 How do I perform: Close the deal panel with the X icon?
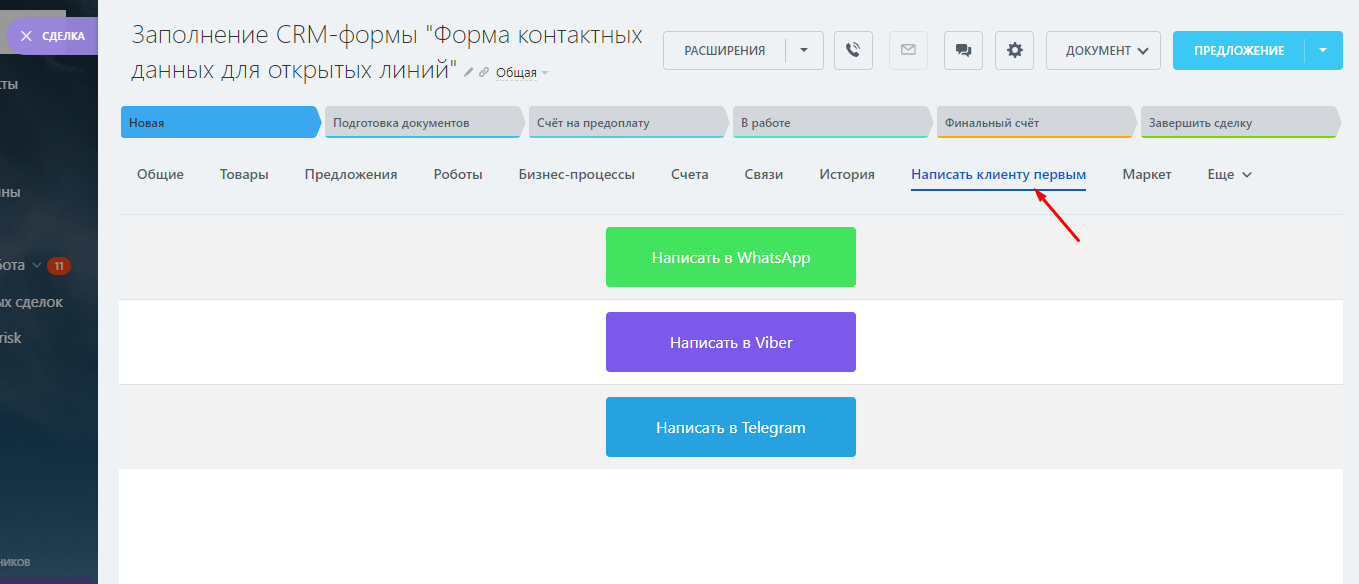[26, 36]
